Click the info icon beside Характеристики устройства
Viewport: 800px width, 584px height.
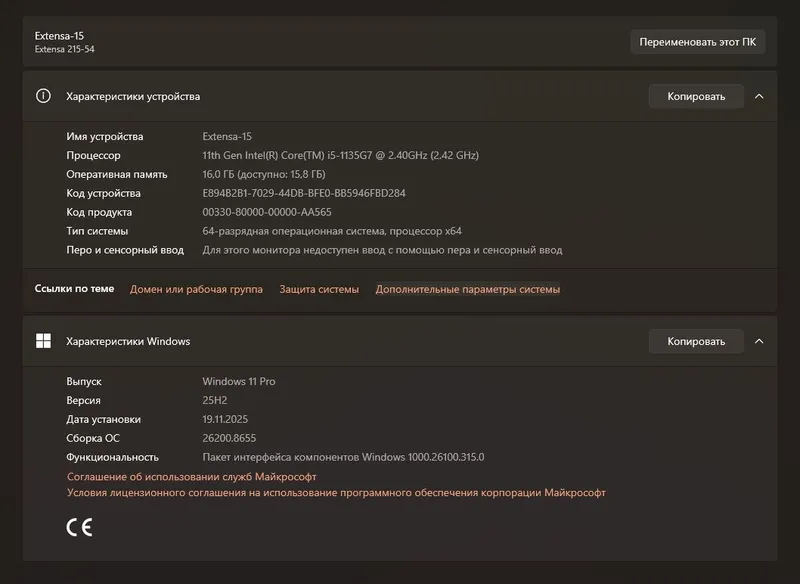tap(43, 96)
